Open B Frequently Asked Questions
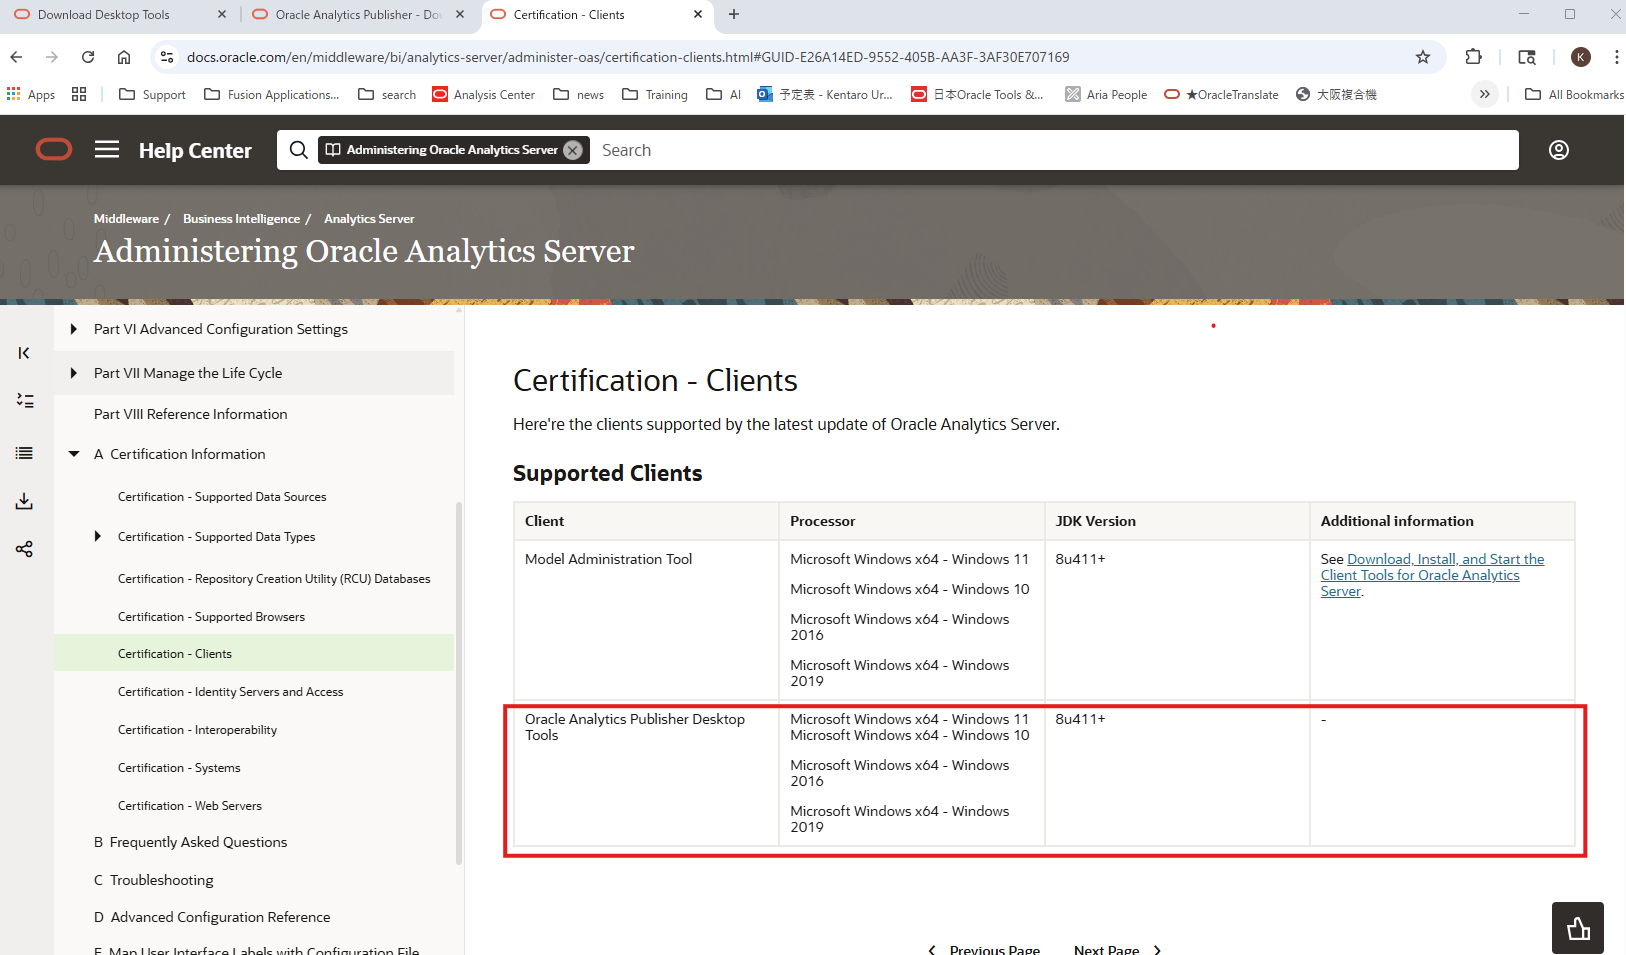This screenshot has height=955, width=1626. pyautogui.click(x=190, y=842)
